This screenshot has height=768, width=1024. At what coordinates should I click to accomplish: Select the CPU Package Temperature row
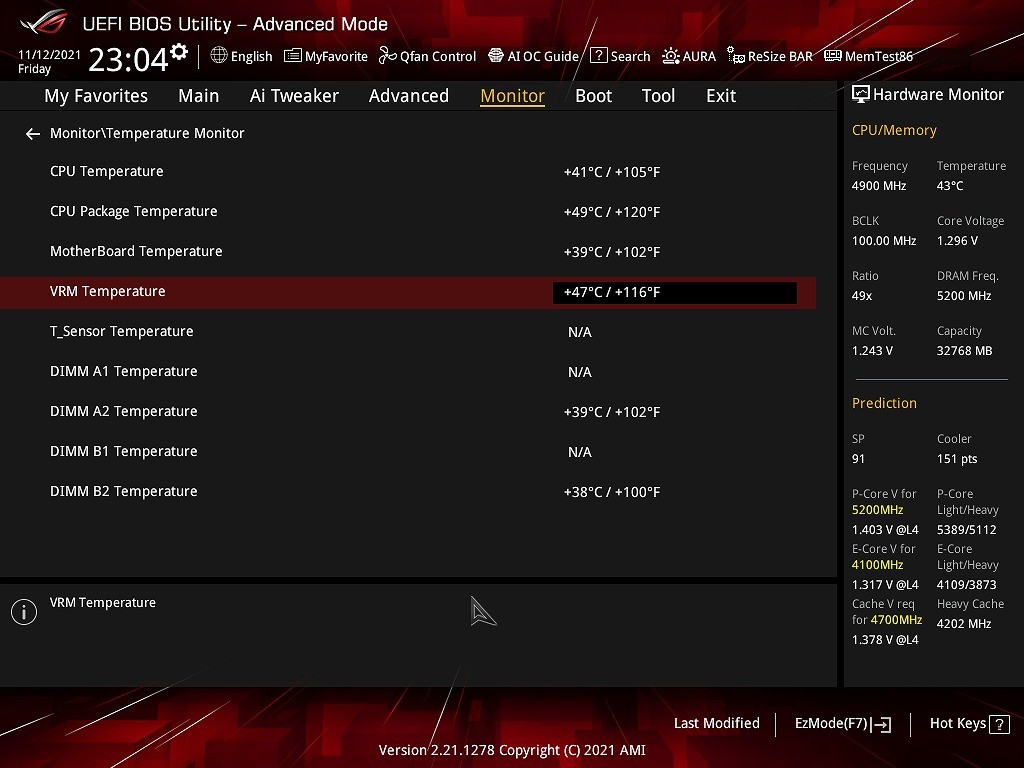[408, 212]
